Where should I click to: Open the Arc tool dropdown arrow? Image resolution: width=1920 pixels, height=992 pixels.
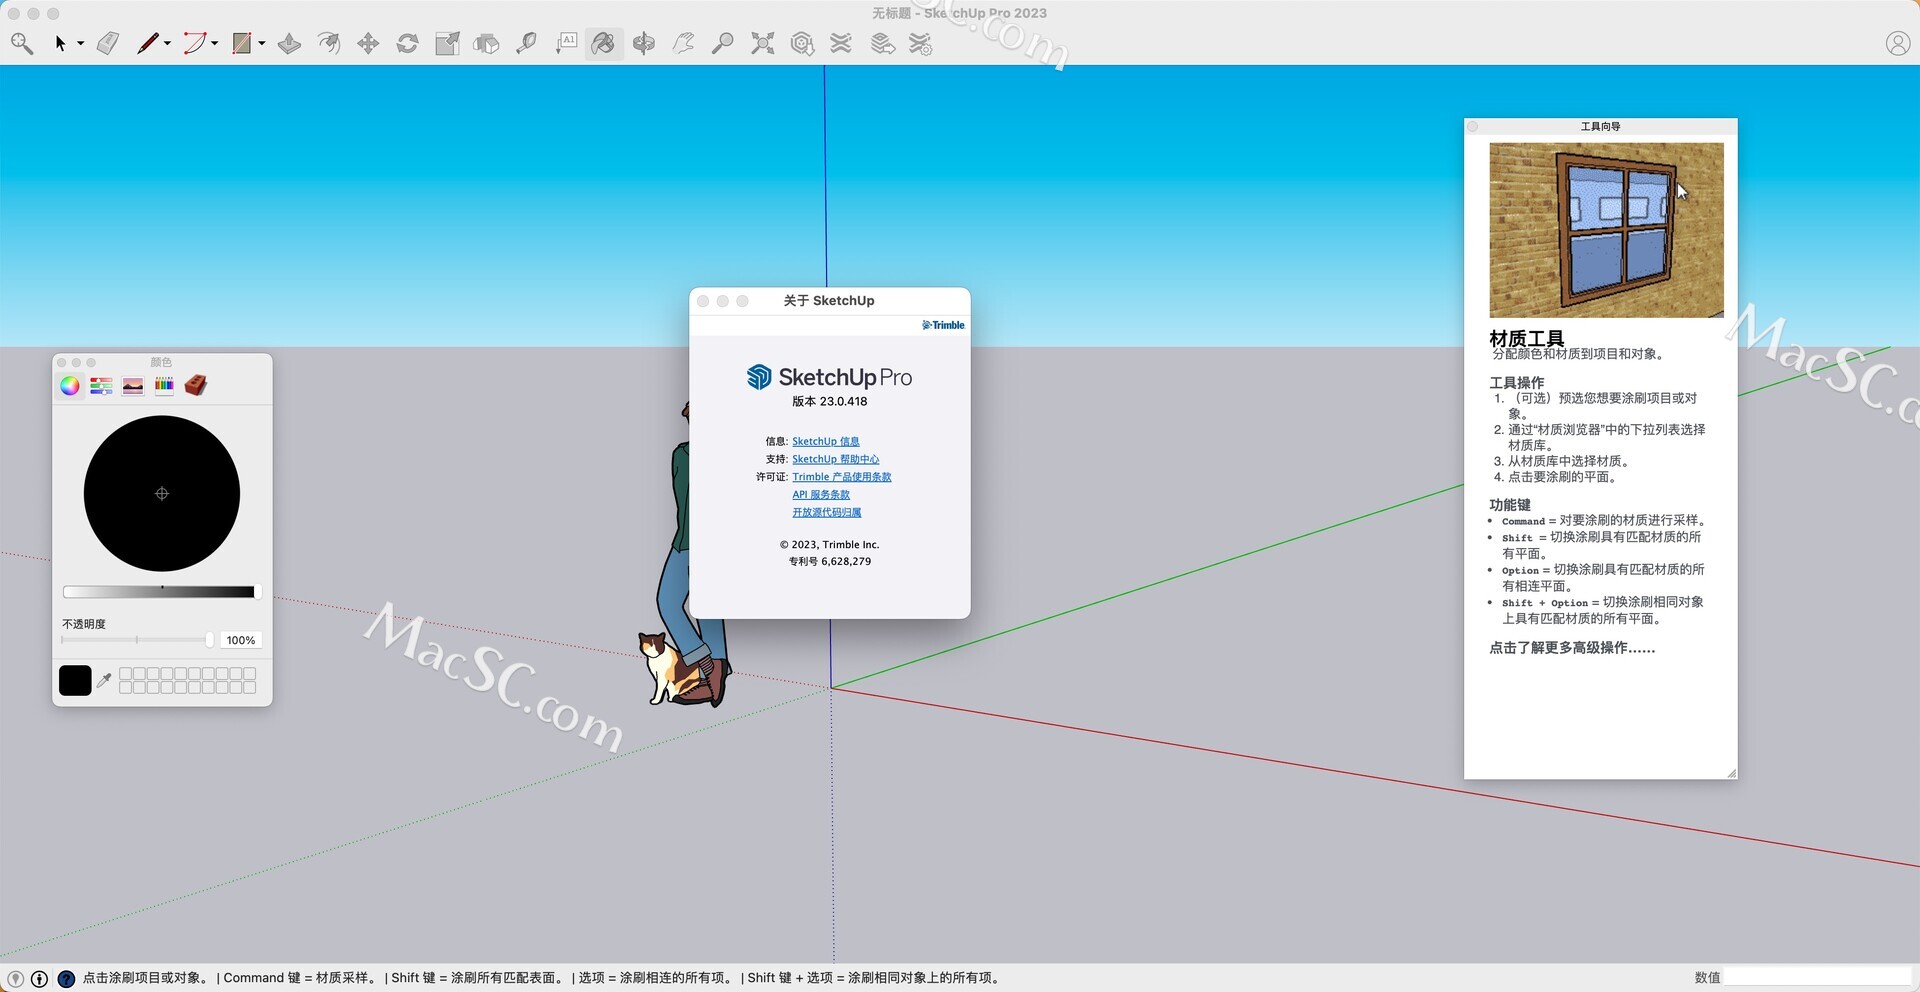214,44
